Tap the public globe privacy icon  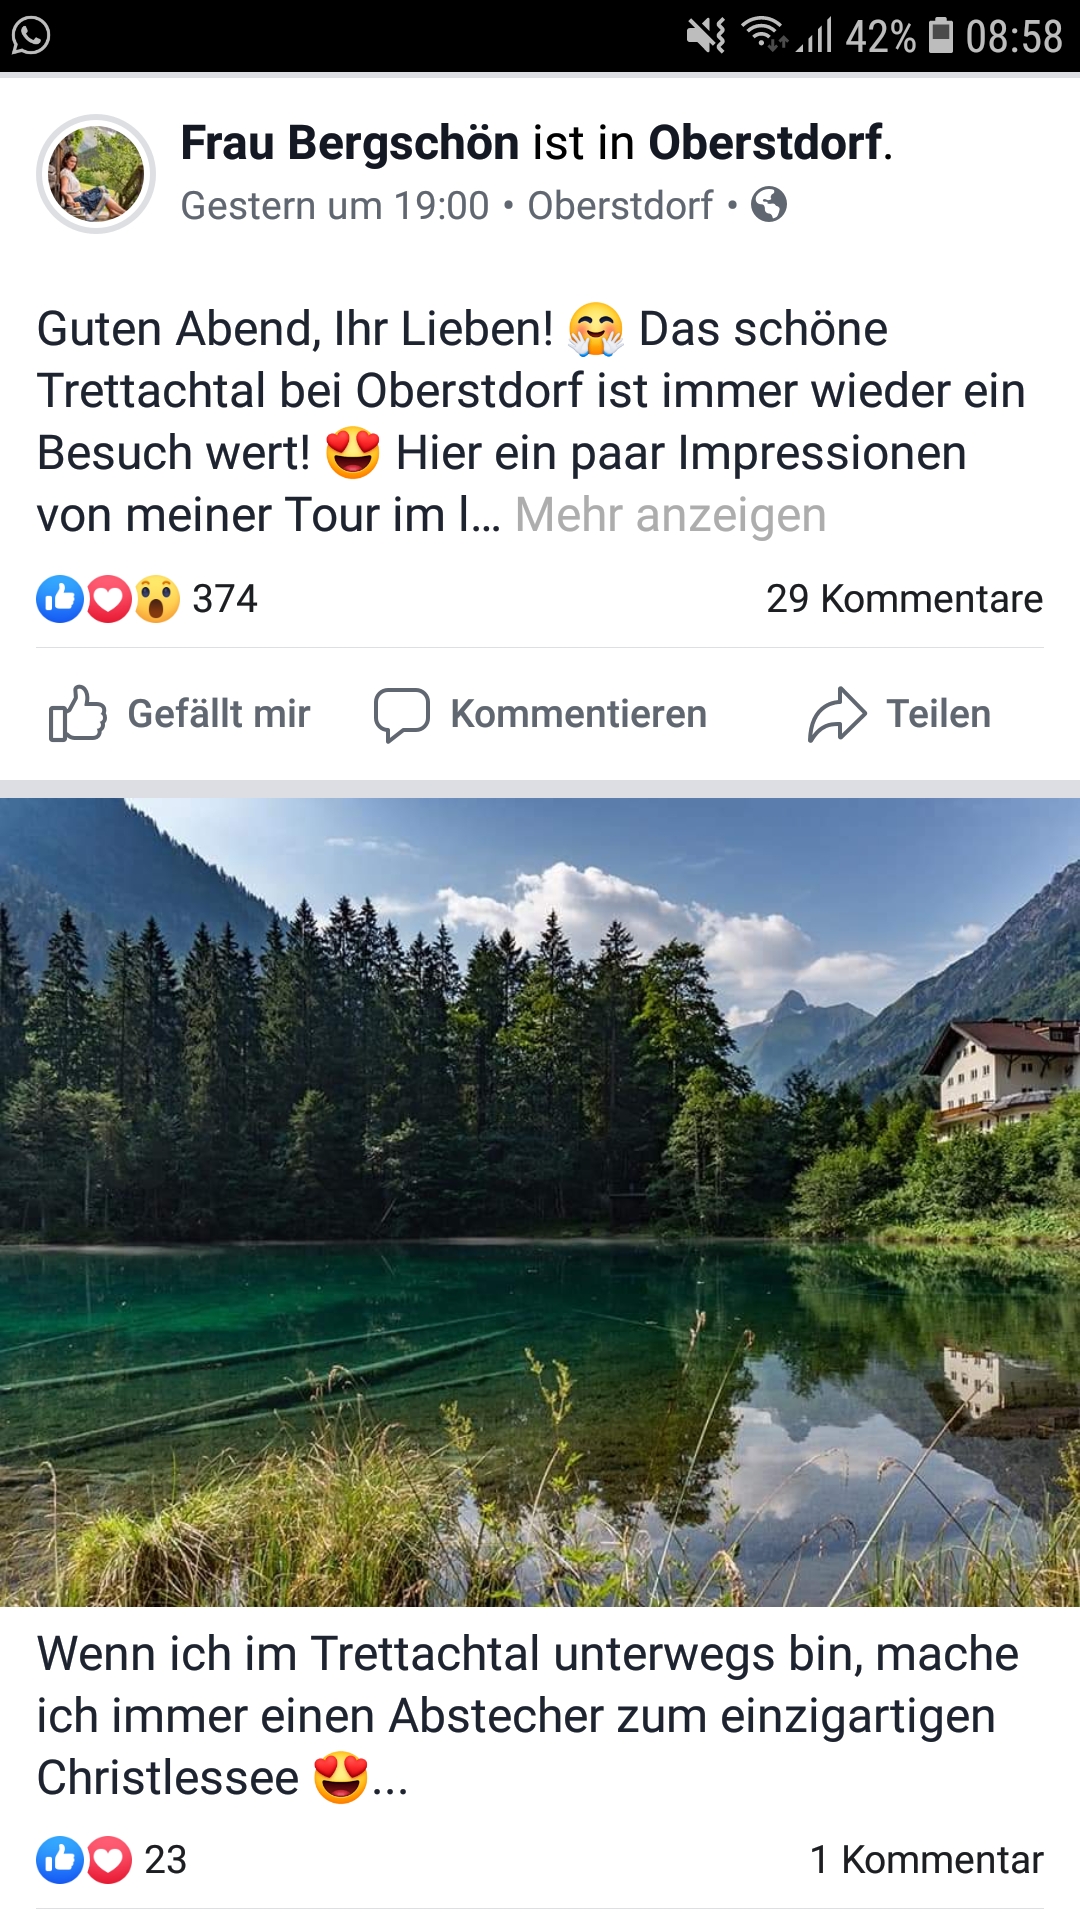click(769, 205)
